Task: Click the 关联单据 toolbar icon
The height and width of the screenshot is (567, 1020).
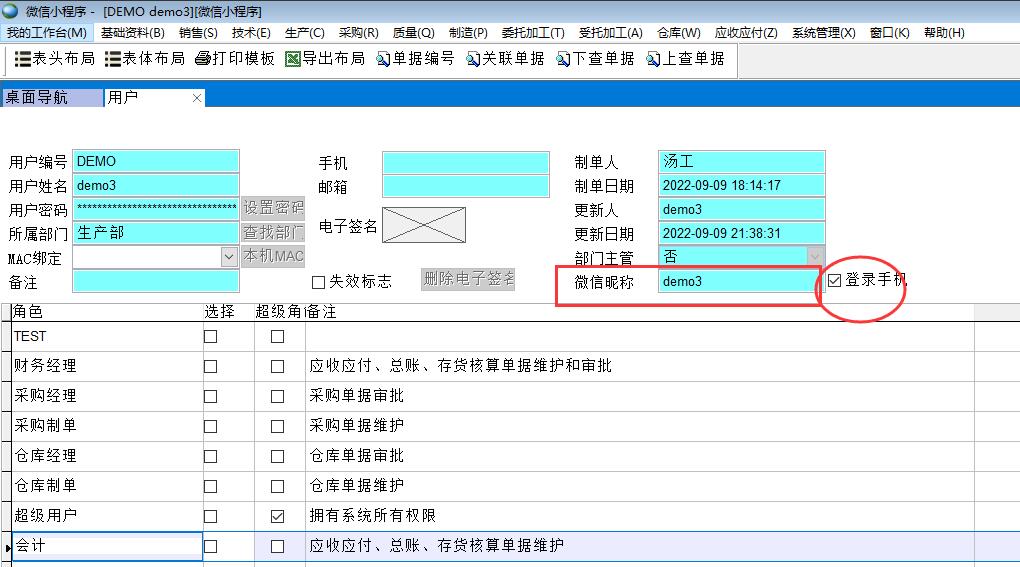Action: coord(473,59)
